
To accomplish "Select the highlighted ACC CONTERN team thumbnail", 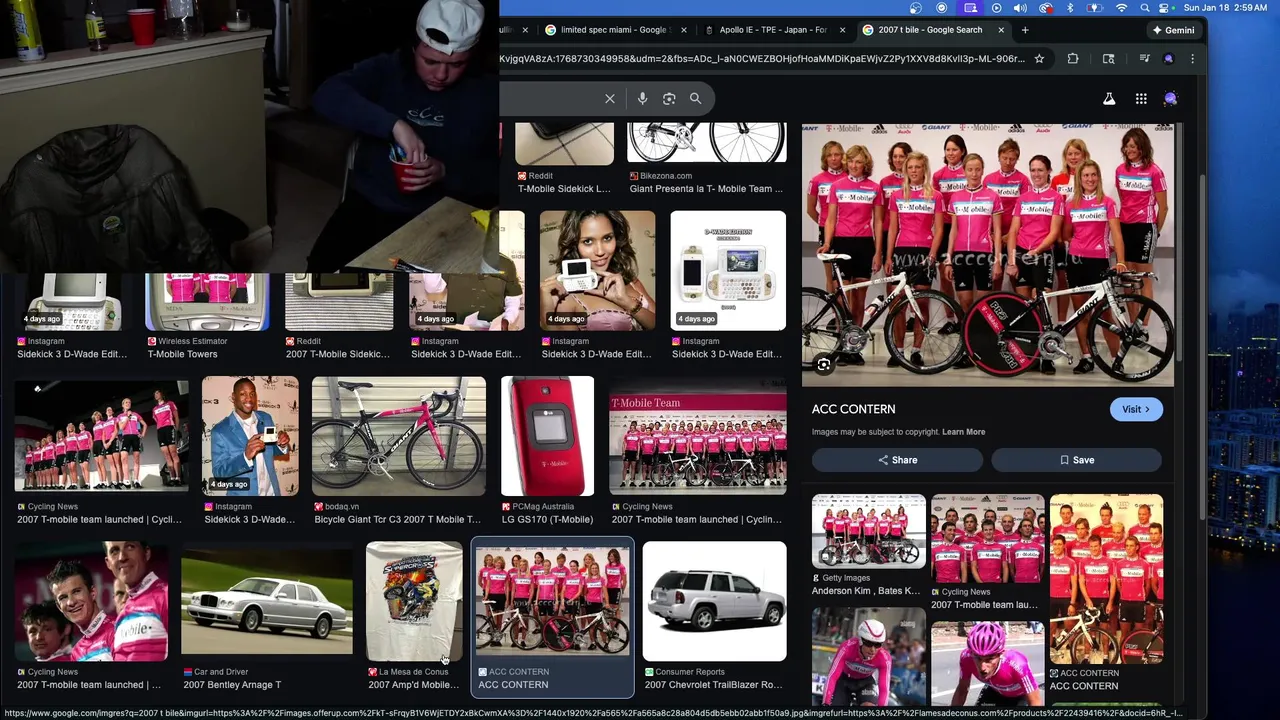I will point(553,601).
